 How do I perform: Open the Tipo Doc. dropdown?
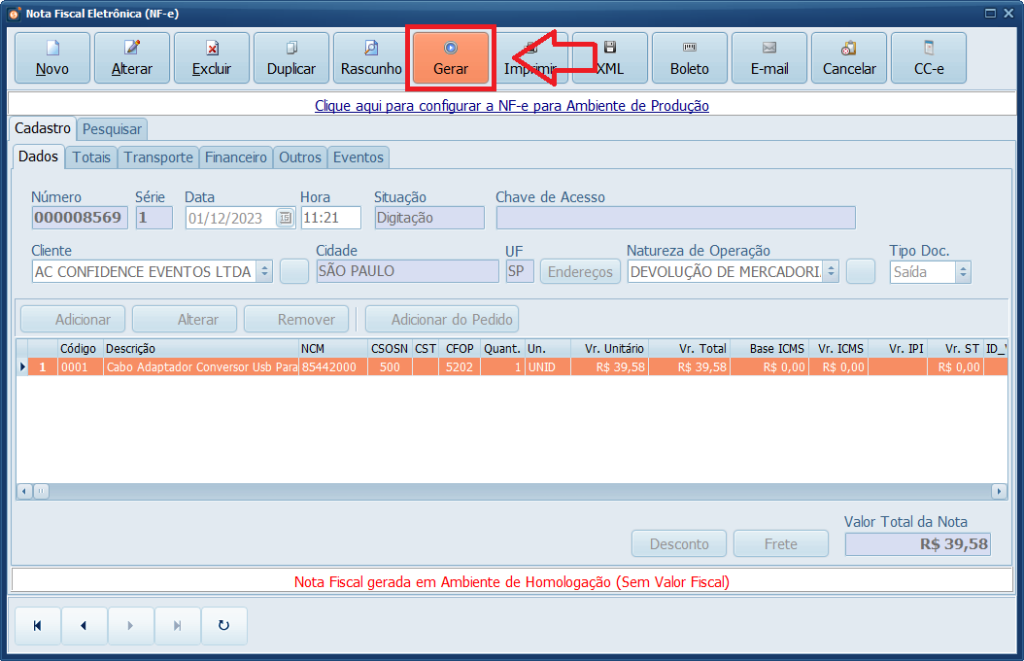click(x=963, y=271)
